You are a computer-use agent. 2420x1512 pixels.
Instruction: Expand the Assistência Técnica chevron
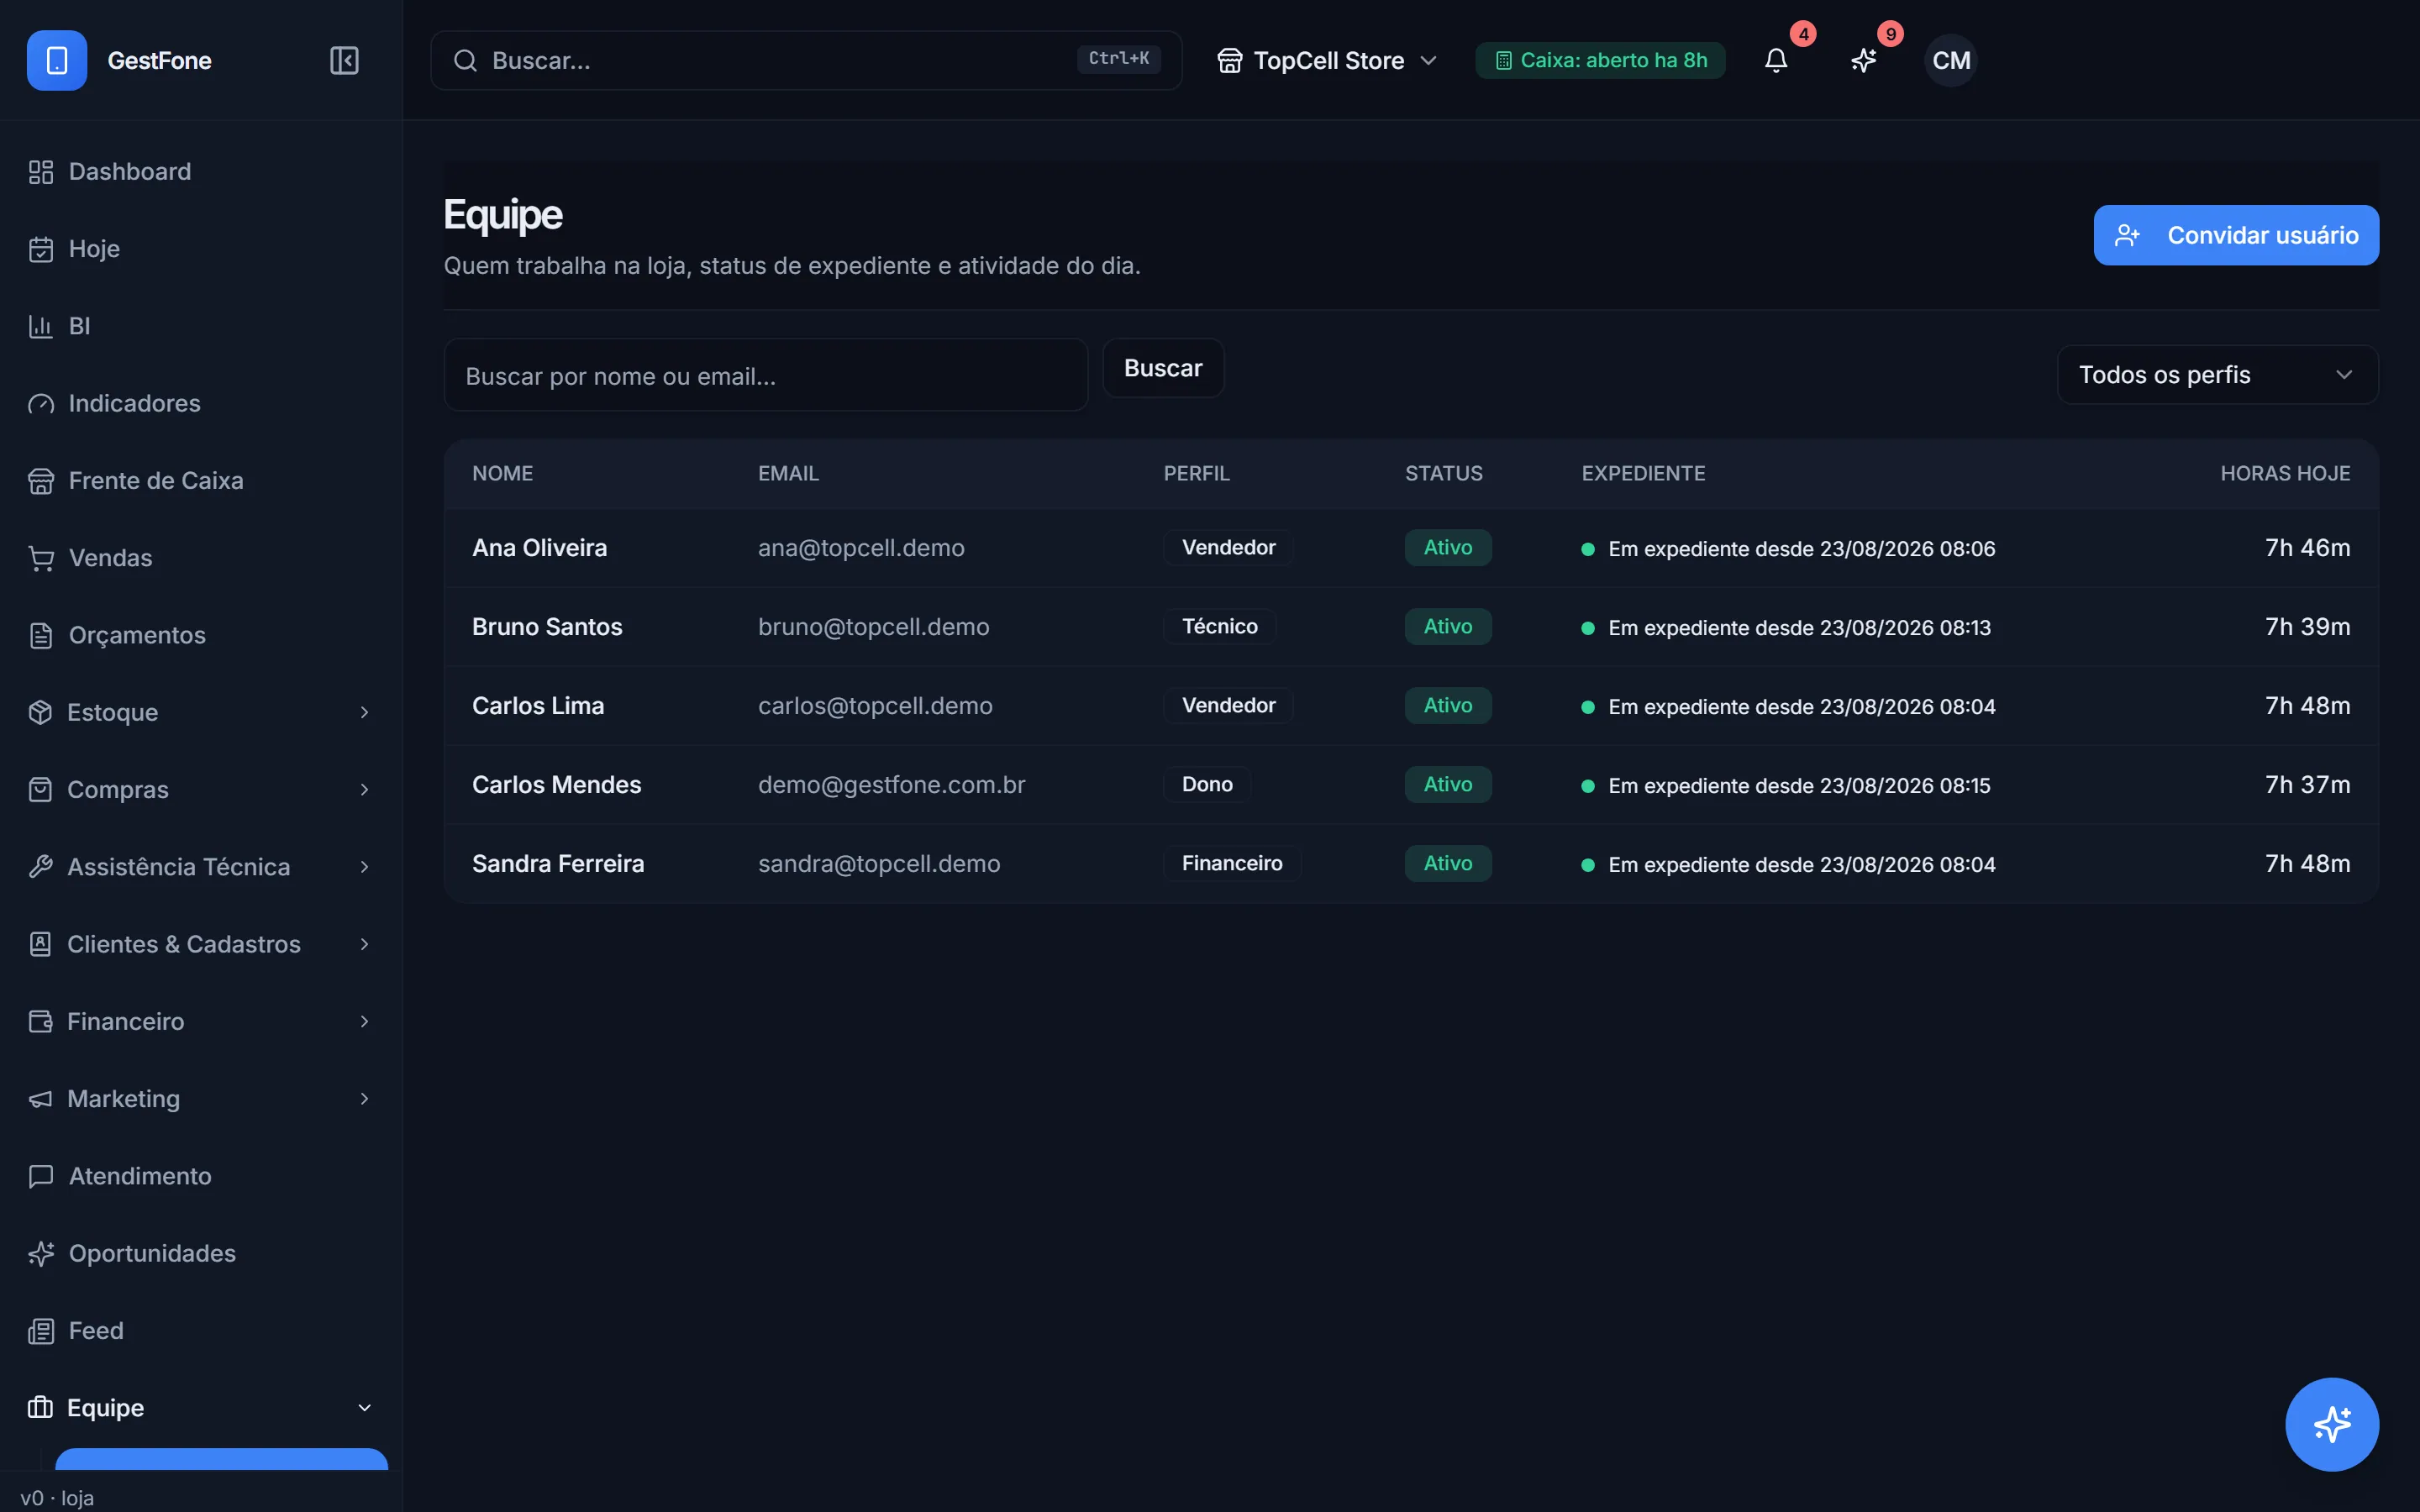coord(364,867)
